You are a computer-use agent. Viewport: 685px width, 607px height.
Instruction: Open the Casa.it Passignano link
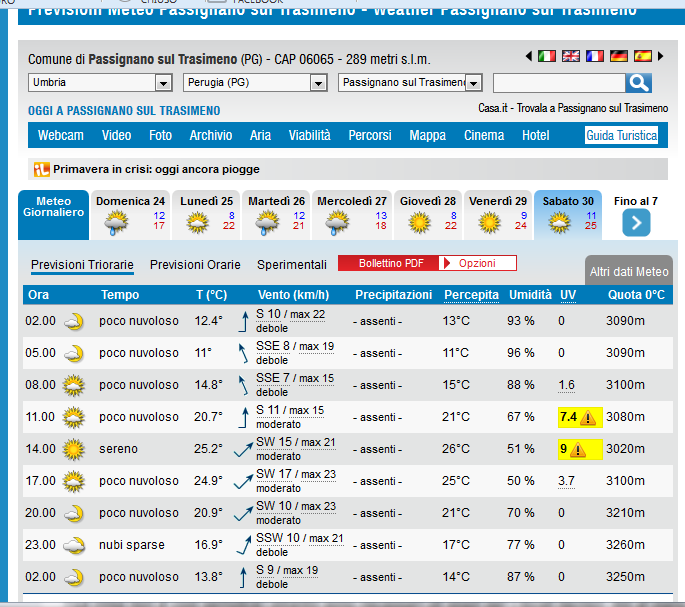(x=573, y=108)
